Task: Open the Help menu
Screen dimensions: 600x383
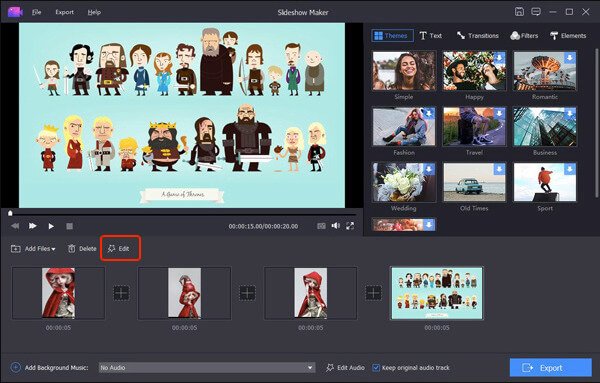Action: [x=94, y=12]
